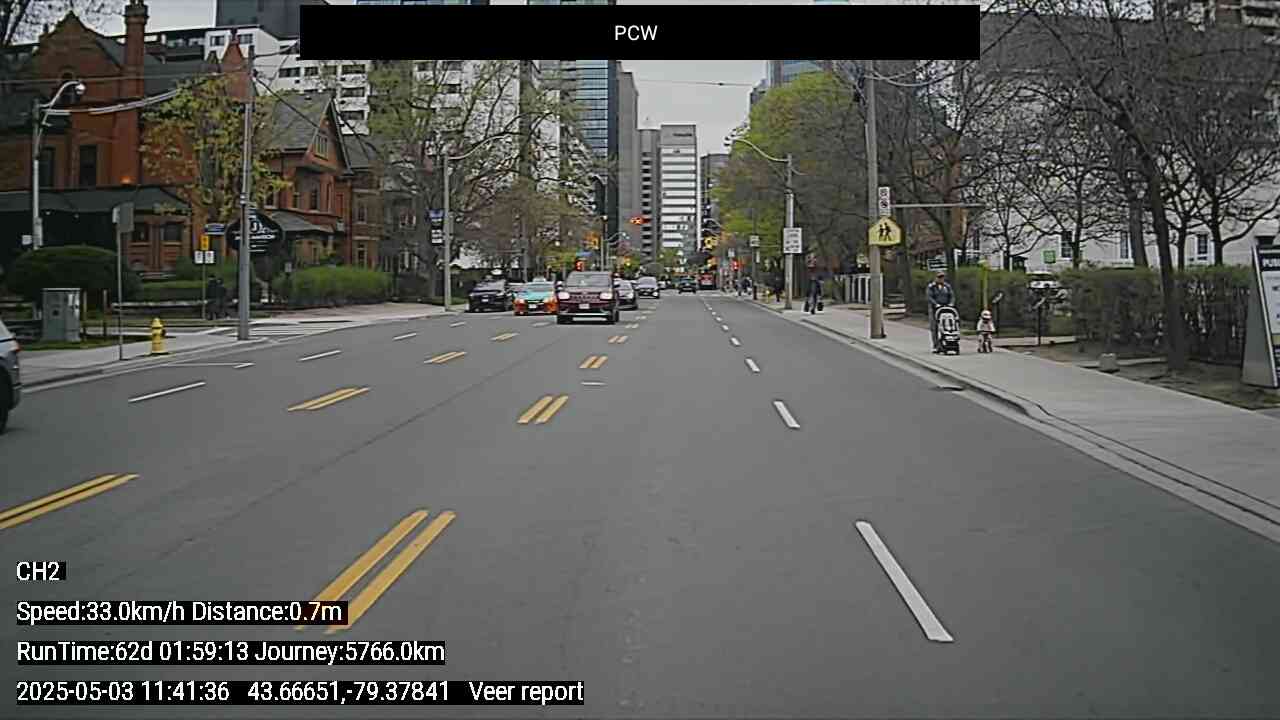Click the Speed:33.0km/h readout
The height and width of the screenshot is (720, 1280).
(101, 612)
